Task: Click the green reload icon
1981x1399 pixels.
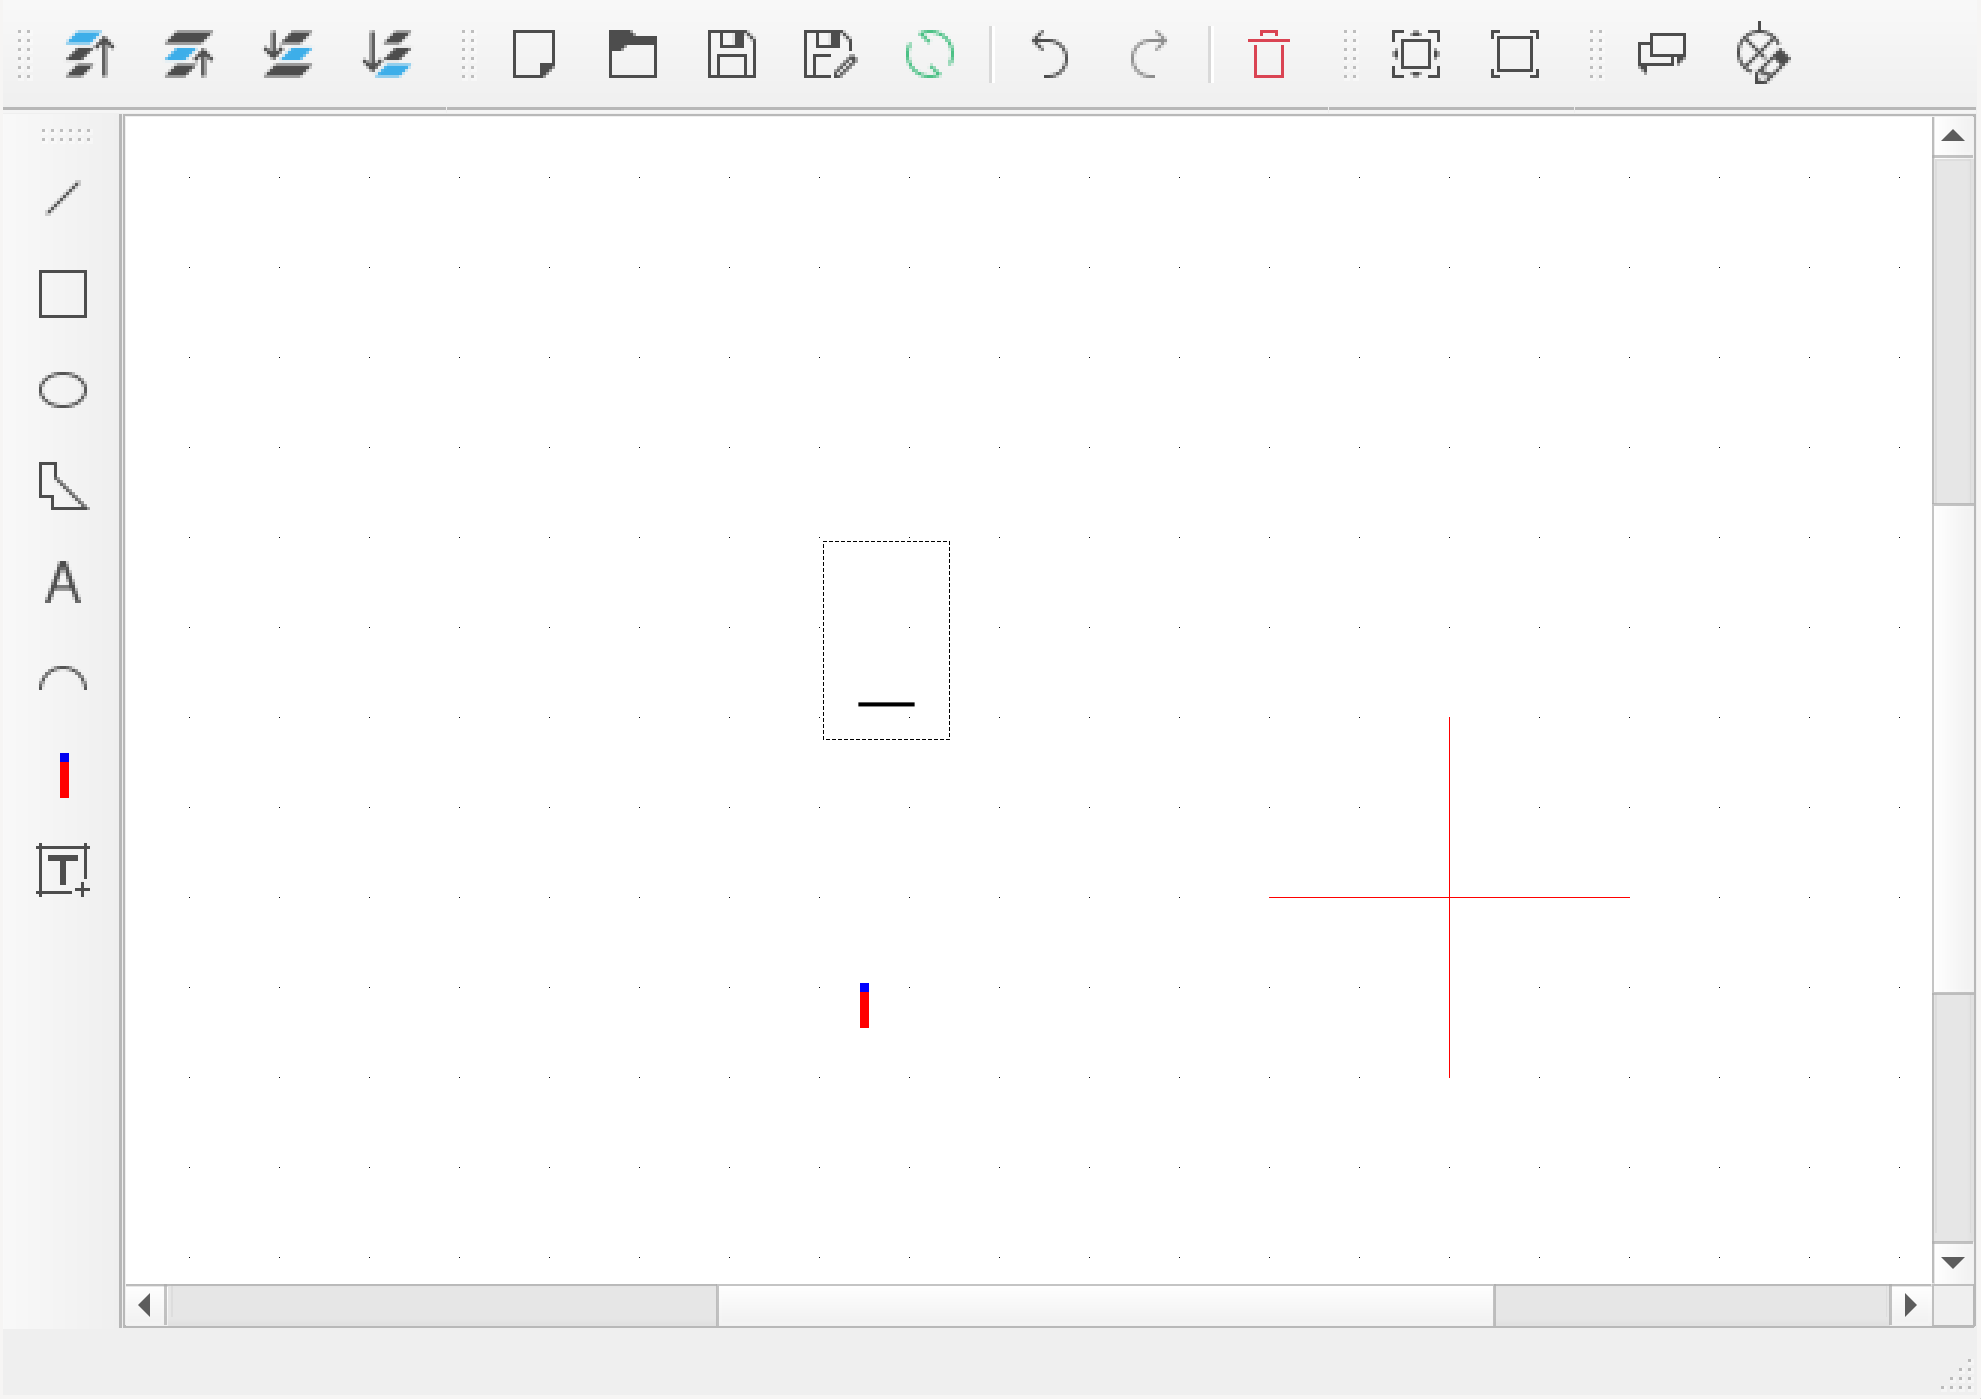Action: click(929, 54)
